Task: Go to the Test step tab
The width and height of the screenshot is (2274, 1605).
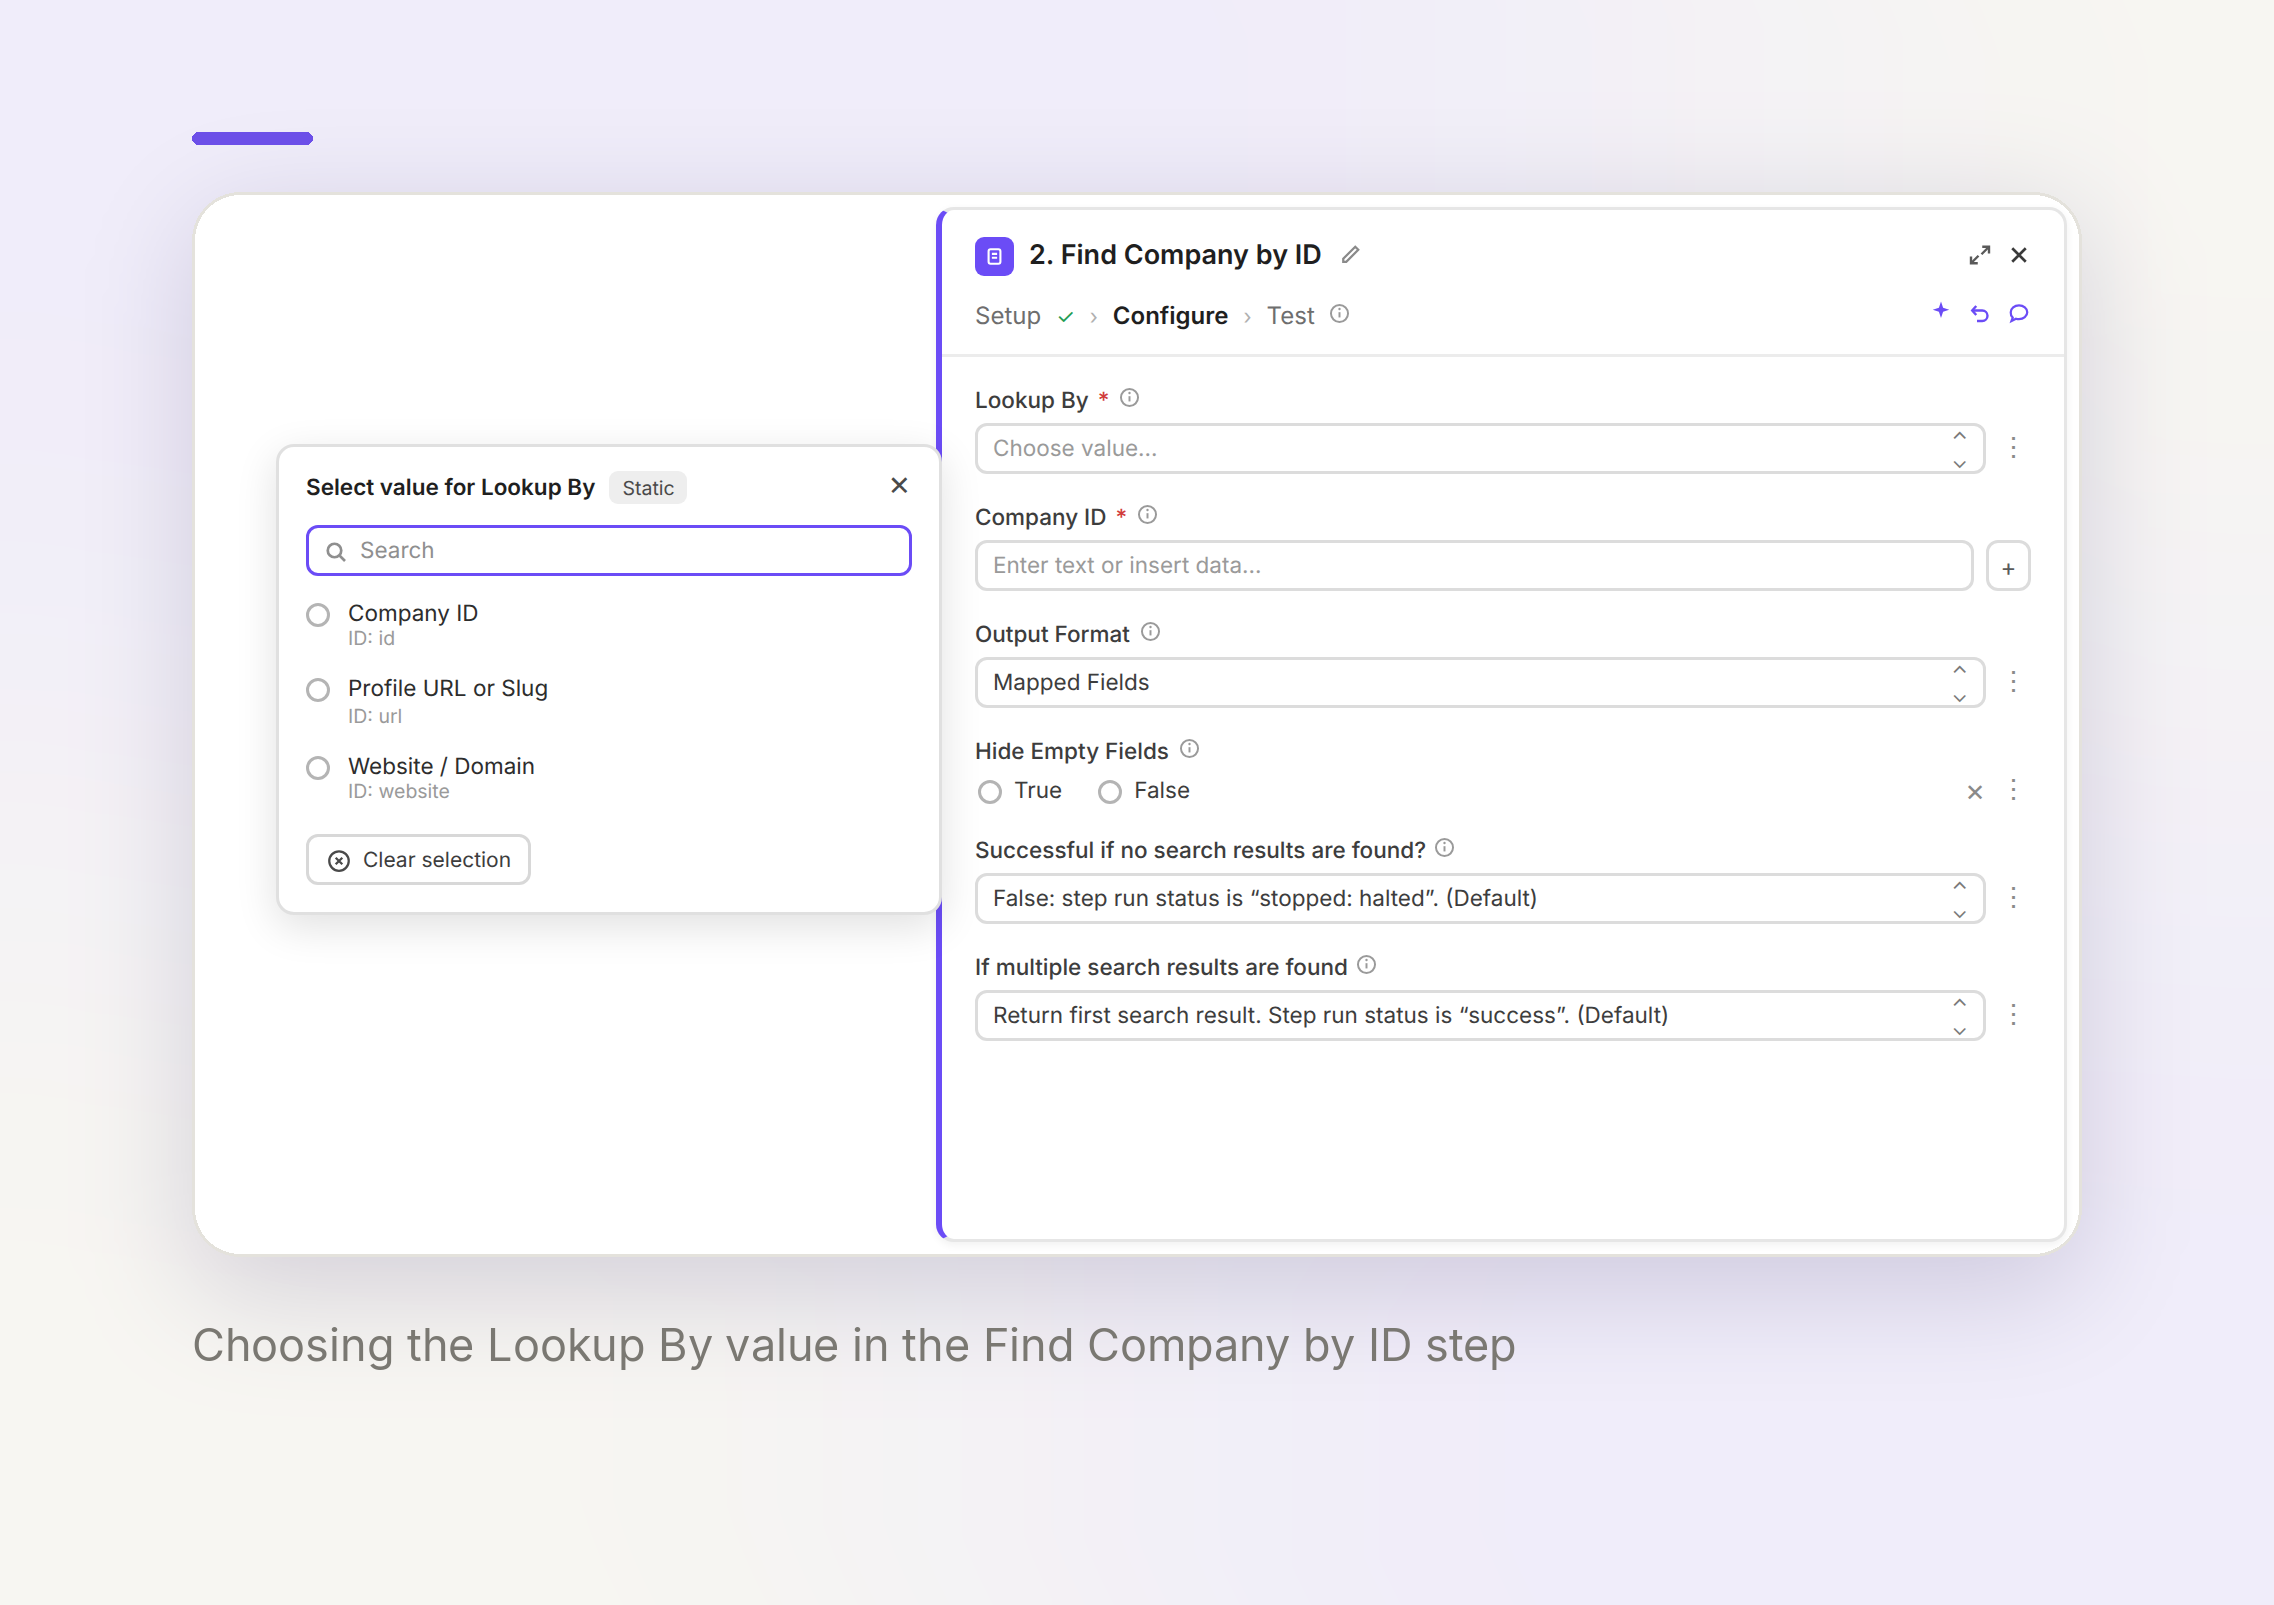Action: click(x=1290, y=316)
